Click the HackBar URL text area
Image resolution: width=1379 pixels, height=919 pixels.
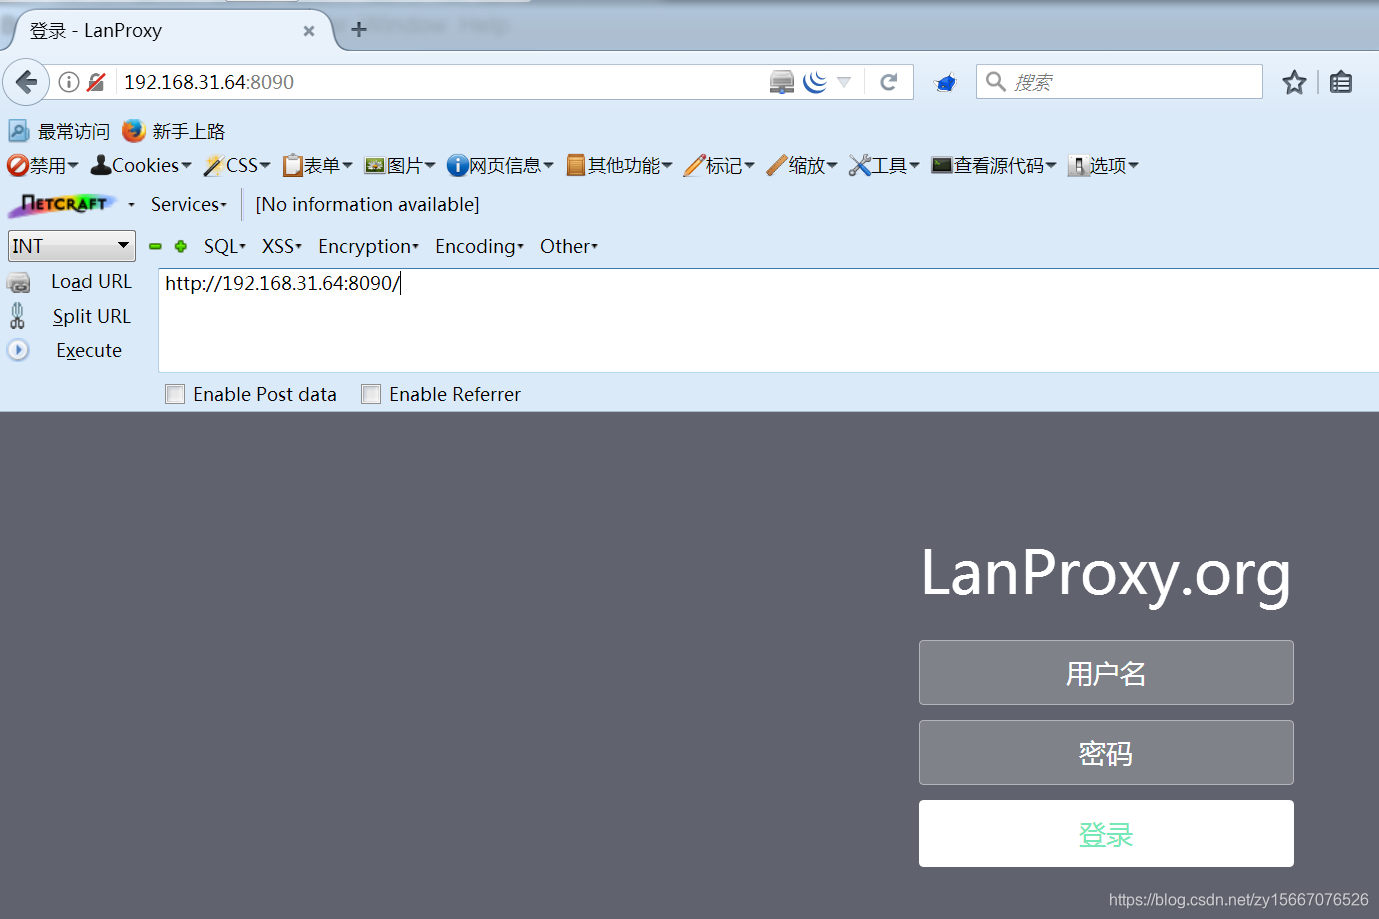[x=768, y=320]
